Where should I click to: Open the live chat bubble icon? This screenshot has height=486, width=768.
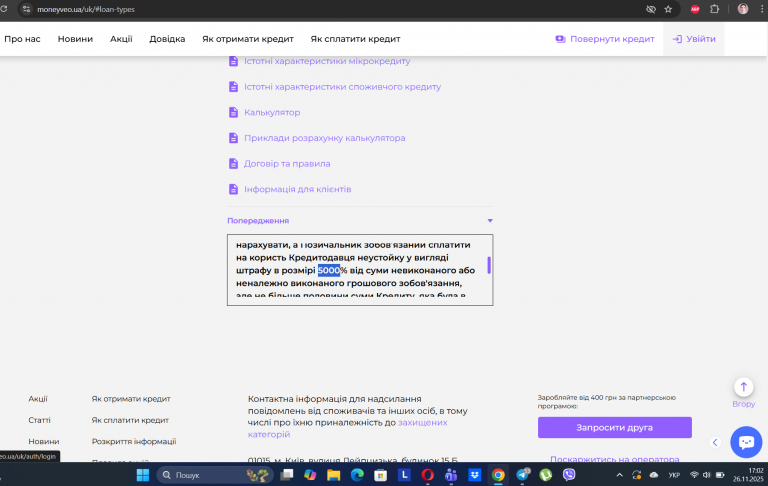(746, 442)
